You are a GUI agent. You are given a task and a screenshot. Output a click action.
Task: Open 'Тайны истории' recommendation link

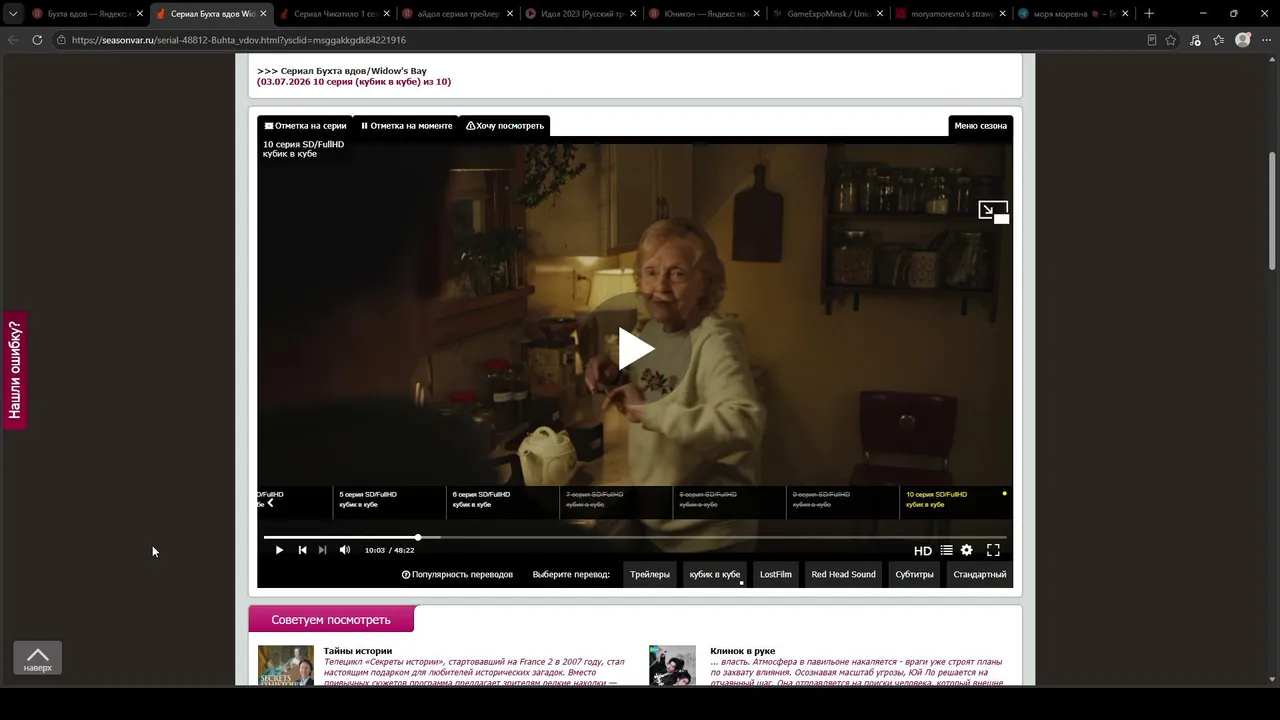[358, 651]
